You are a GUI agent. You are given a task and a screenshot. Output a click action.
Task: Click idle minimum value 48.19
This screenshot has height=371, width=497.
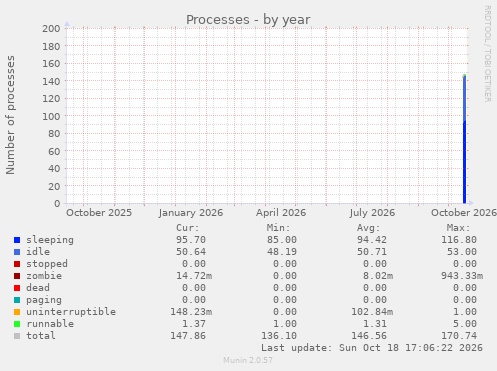point(282,252)
